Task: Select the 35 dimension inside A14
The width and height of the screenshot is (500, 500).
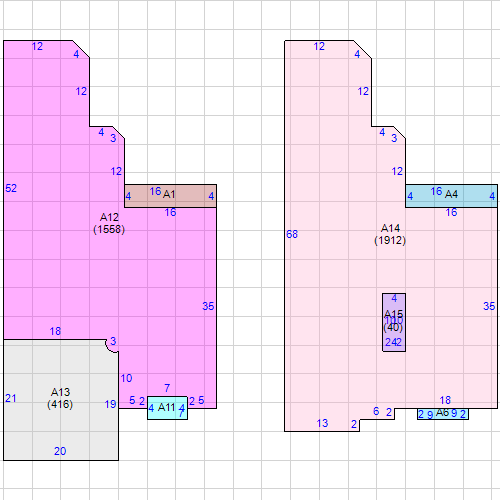Action: (x=489, y=306)
